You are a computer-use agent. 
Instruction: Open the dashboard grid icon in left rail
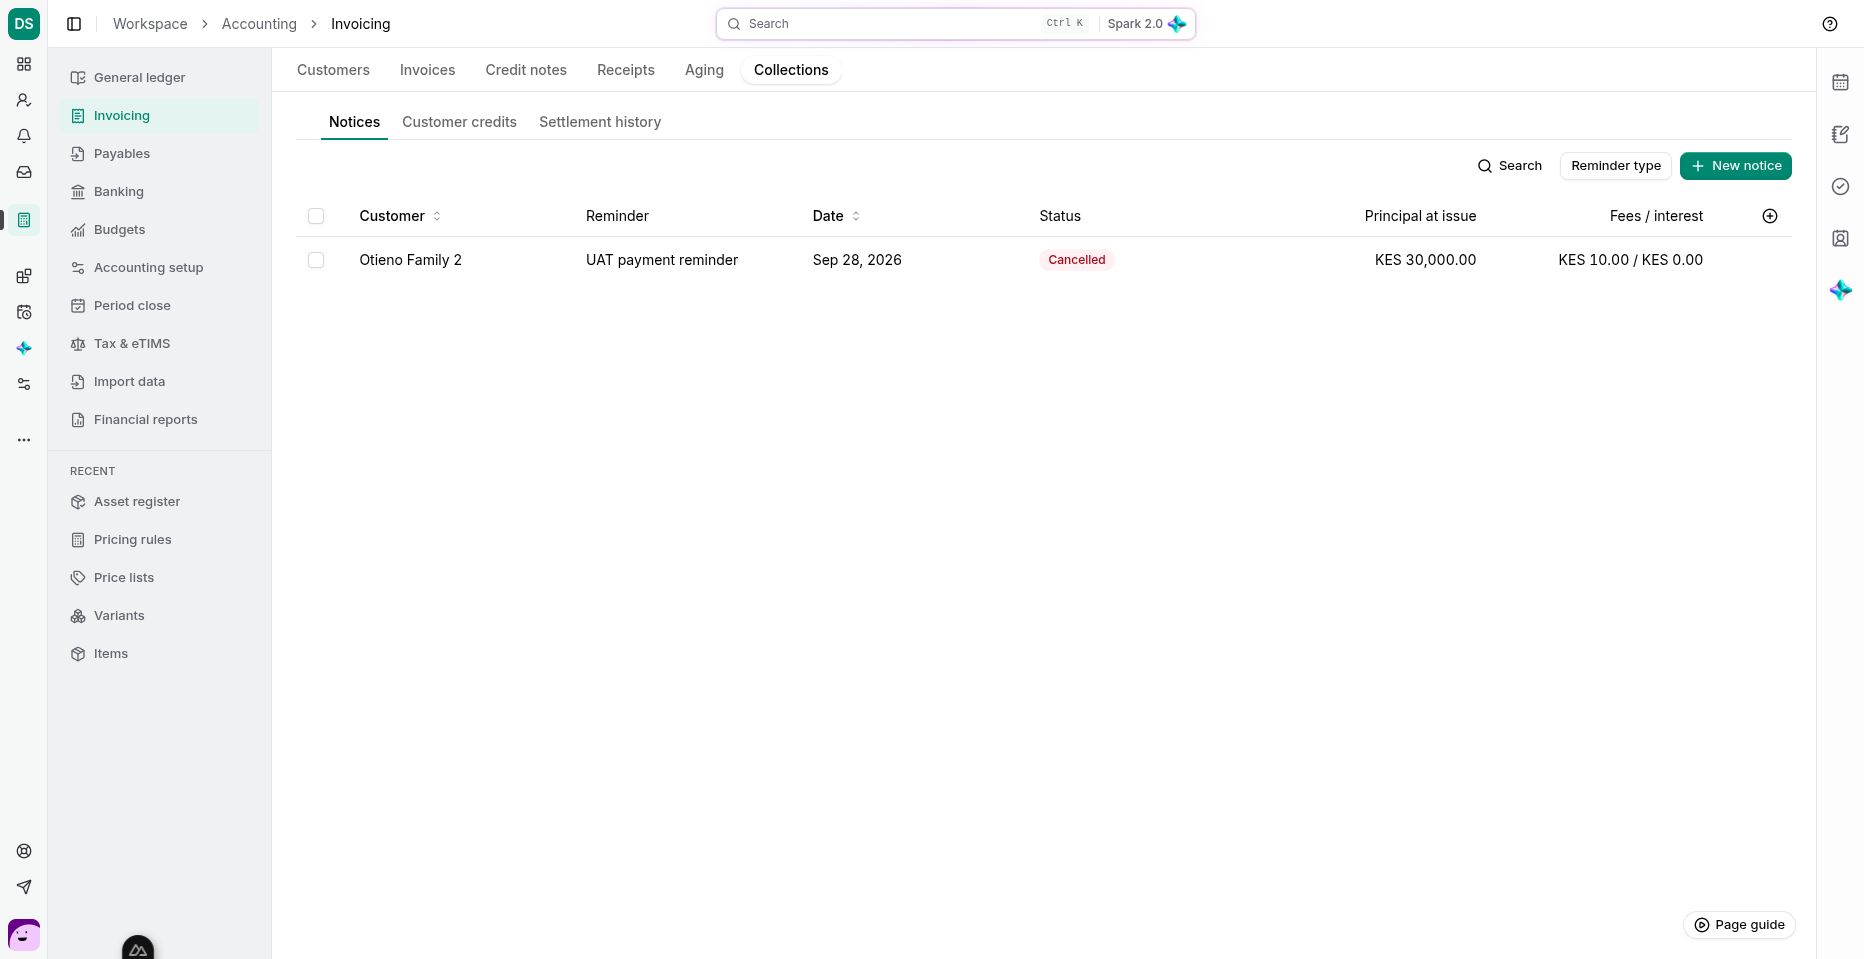click(24, 64)
